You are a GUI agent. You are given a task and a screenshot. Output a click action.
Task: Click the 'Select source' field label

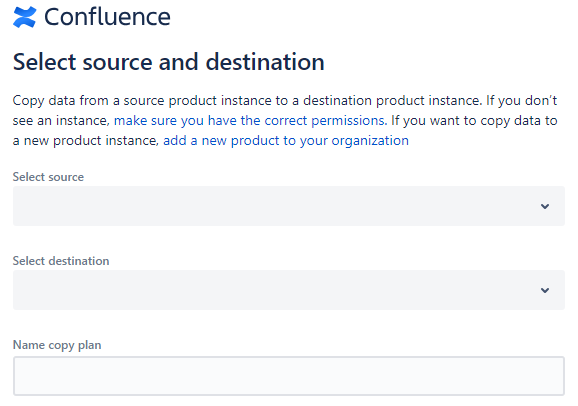48,177
